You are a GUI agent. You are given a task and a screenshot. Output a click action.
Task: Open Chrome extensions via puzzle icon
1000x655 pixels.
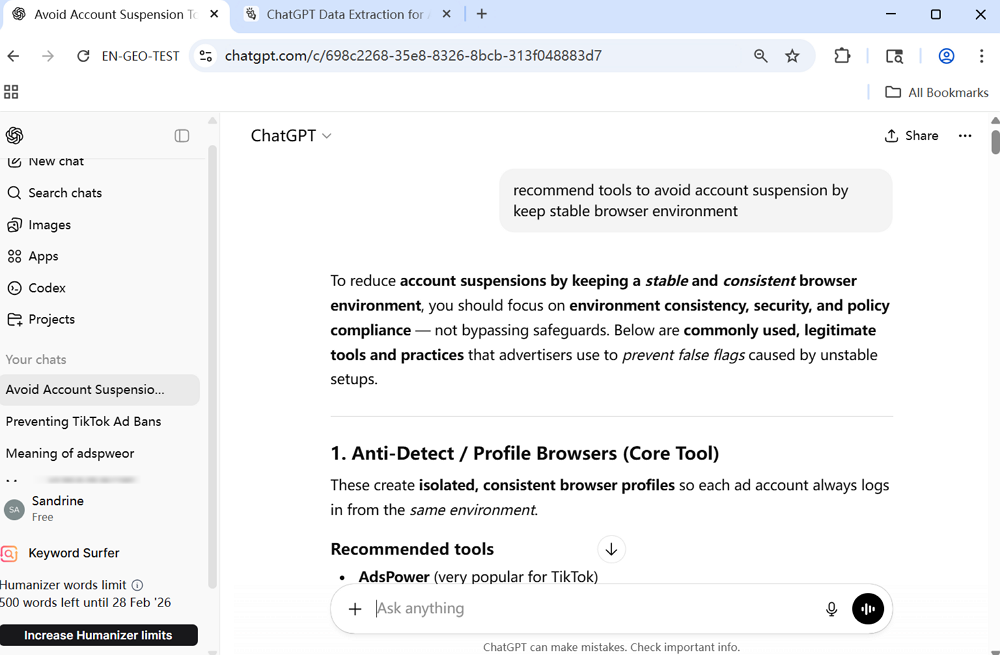tap(842, 56)
